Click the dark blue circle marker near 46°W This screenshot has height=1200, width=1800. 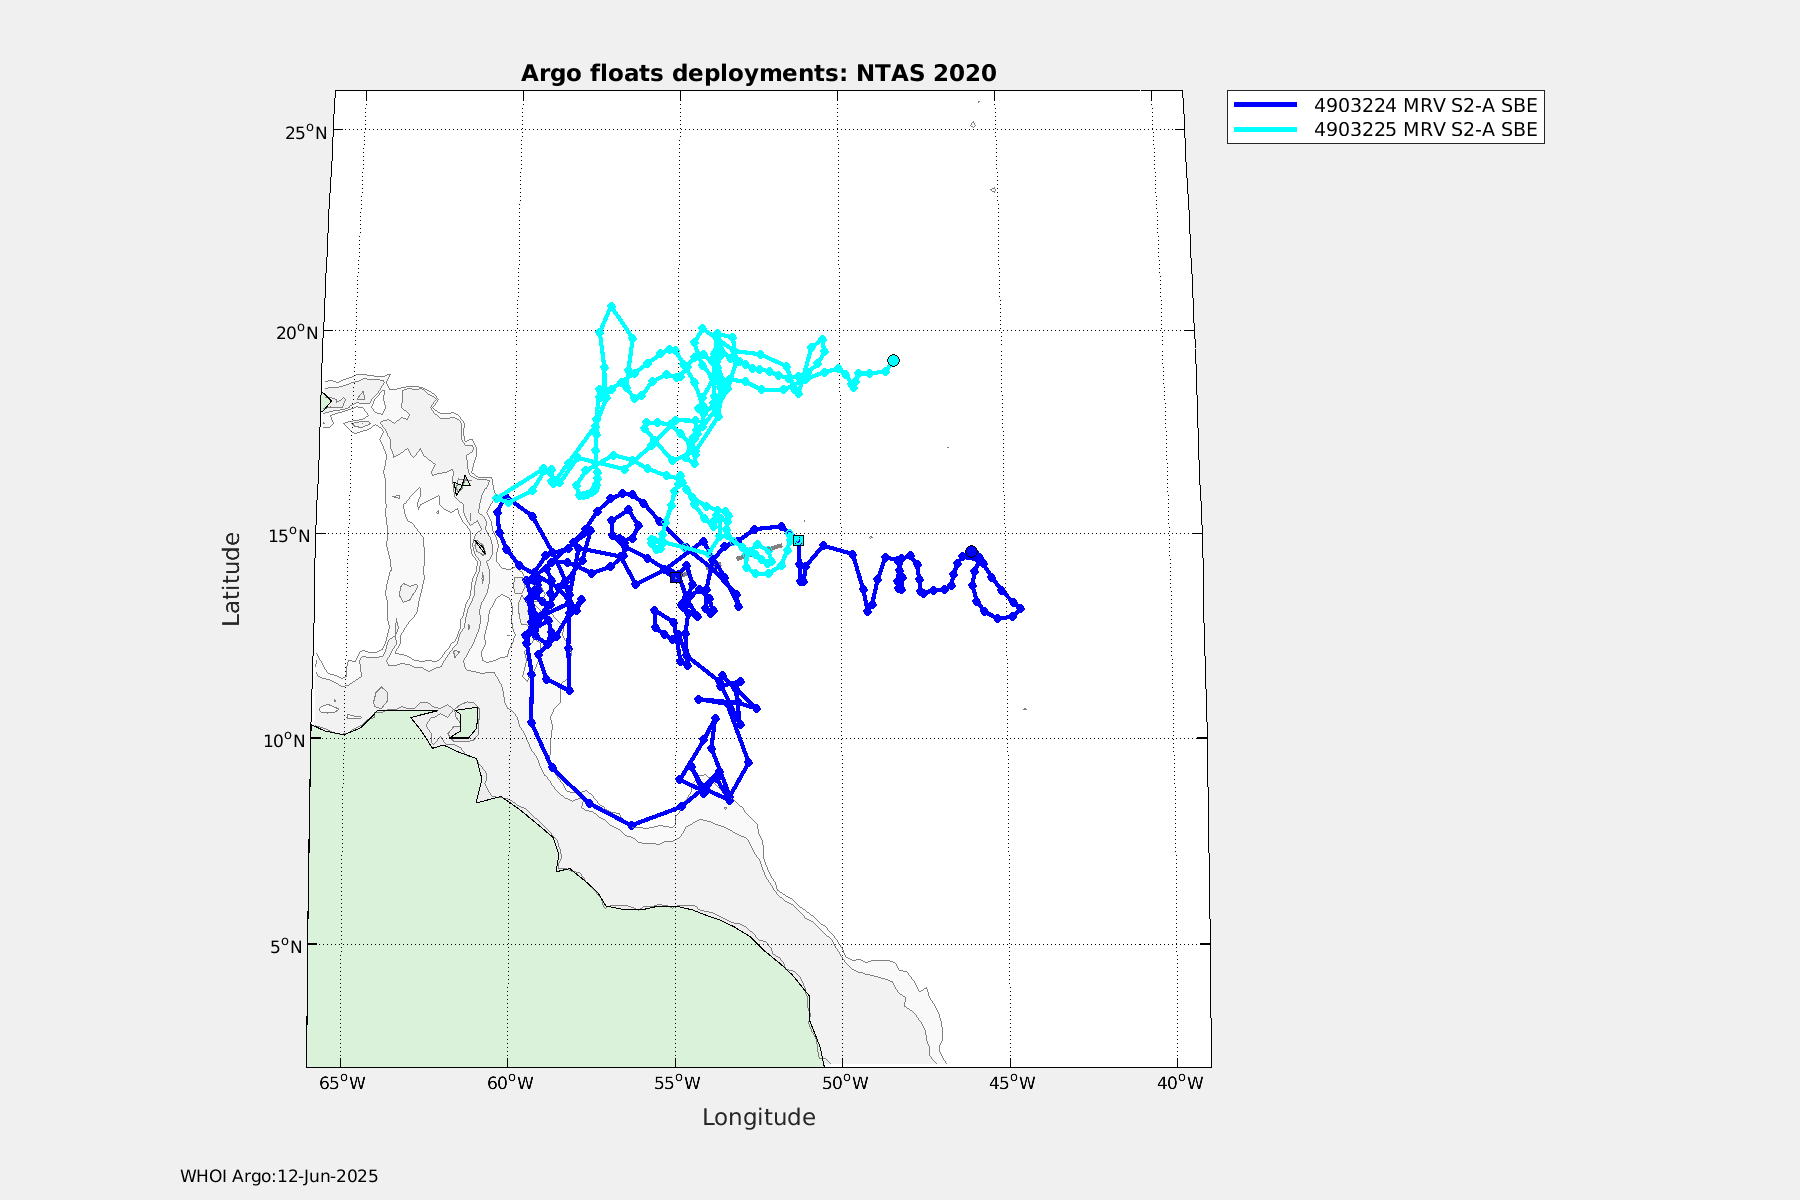[971, 552]
